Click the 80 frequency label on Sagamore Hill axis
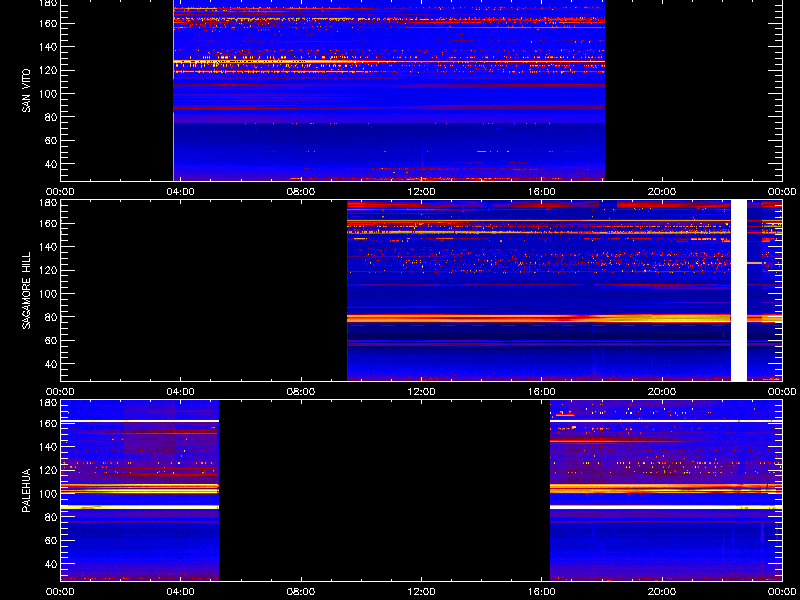The image size is (800, 600). pos(51,317)
